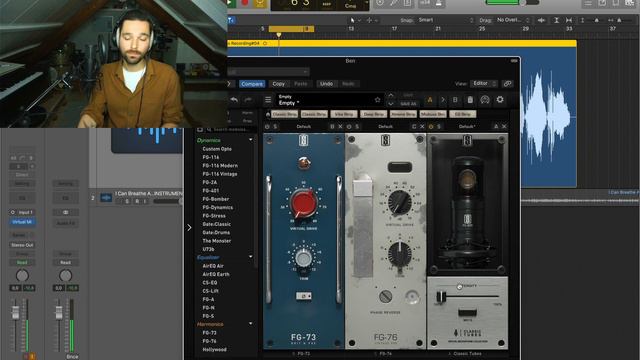Toggle the yellow Cycle button in transport

coord(260,3)
